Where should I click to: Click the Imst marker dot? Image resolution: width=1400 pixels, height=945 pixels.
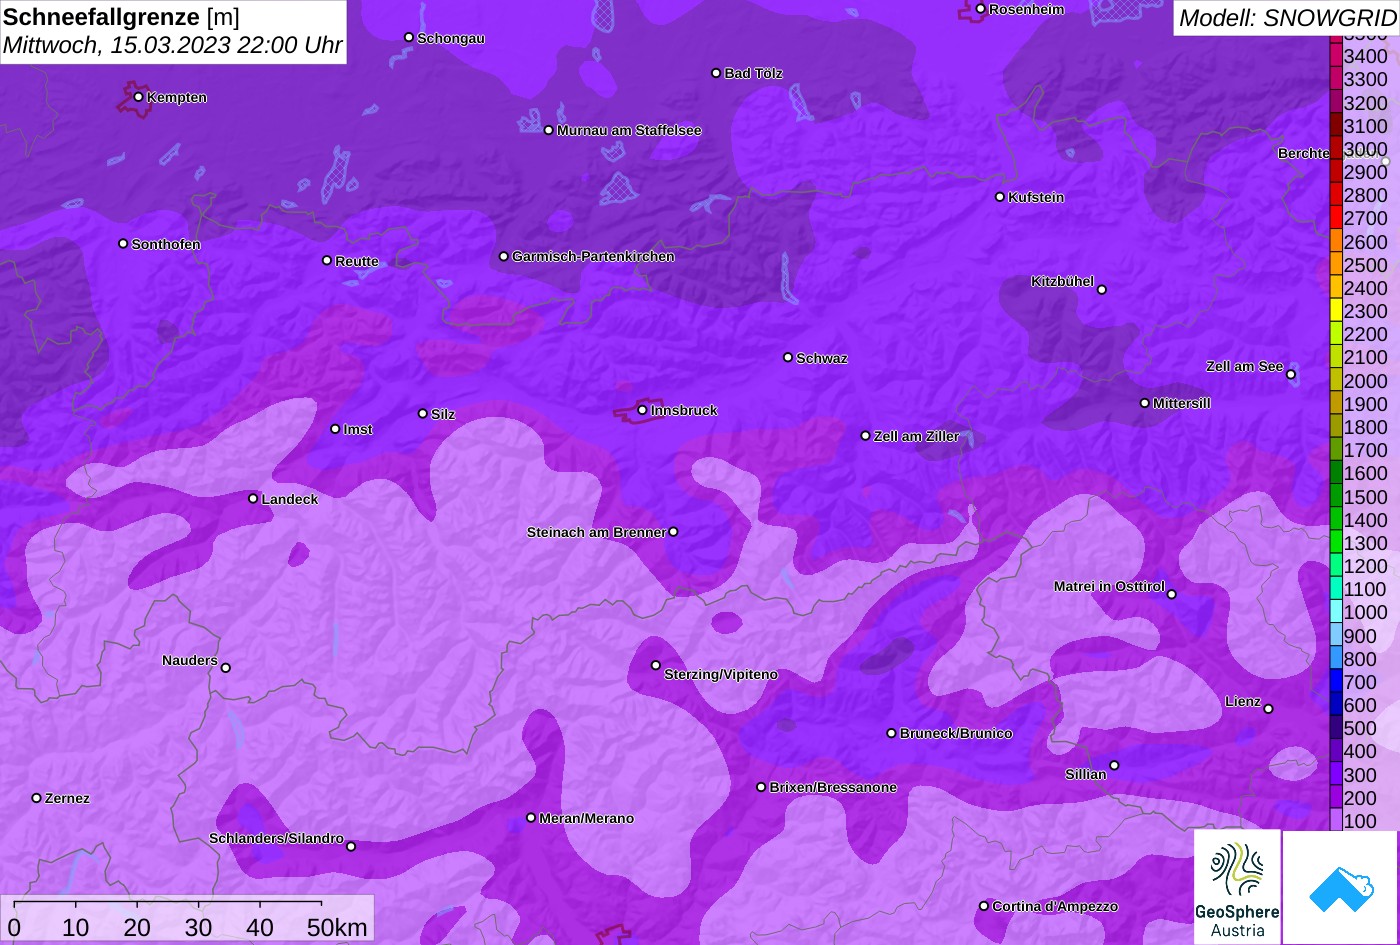pyautogui.click(x=335, y=429)
